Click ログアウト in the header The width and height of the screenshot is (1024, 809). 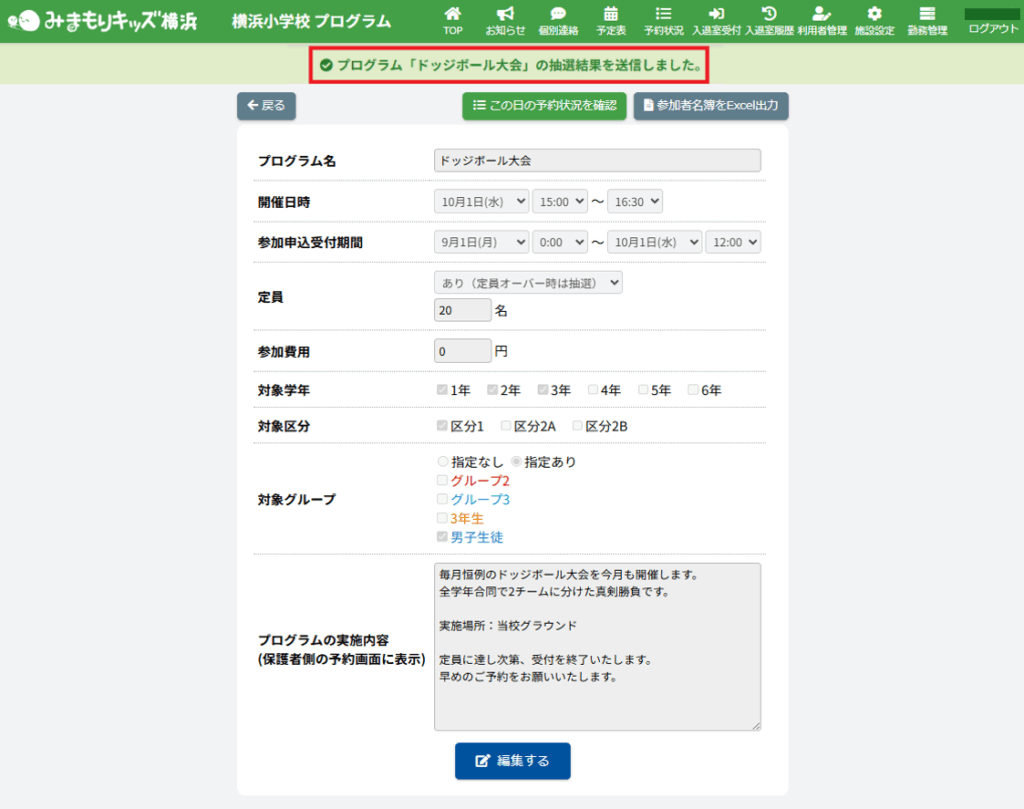(993, 29)
